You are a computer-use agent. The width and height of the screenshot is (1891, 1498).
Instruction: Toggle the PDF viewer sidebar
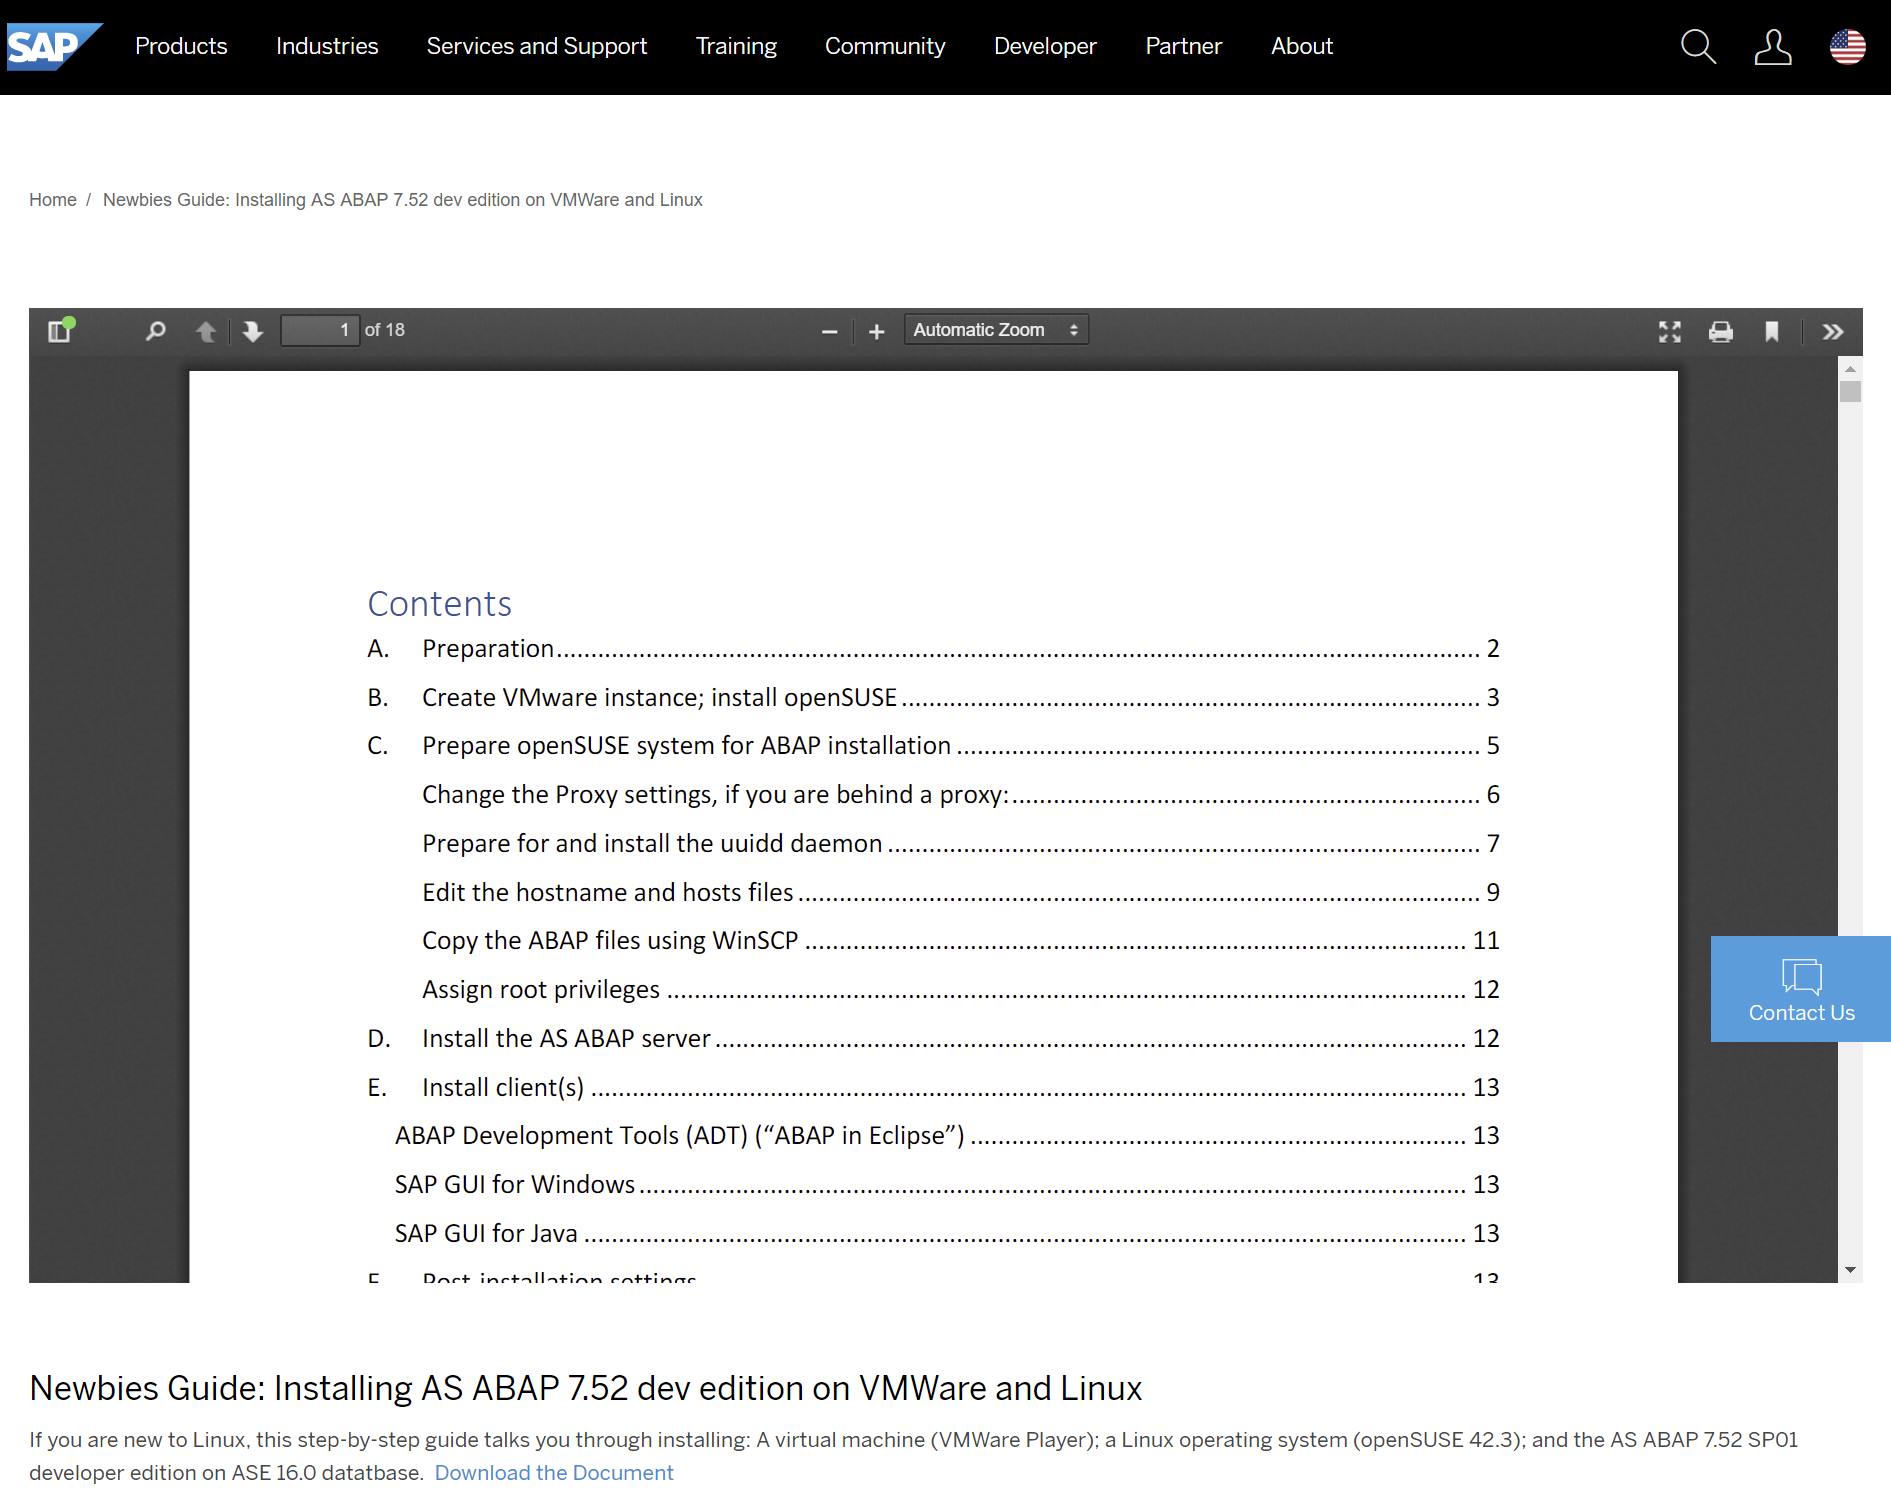60,330
